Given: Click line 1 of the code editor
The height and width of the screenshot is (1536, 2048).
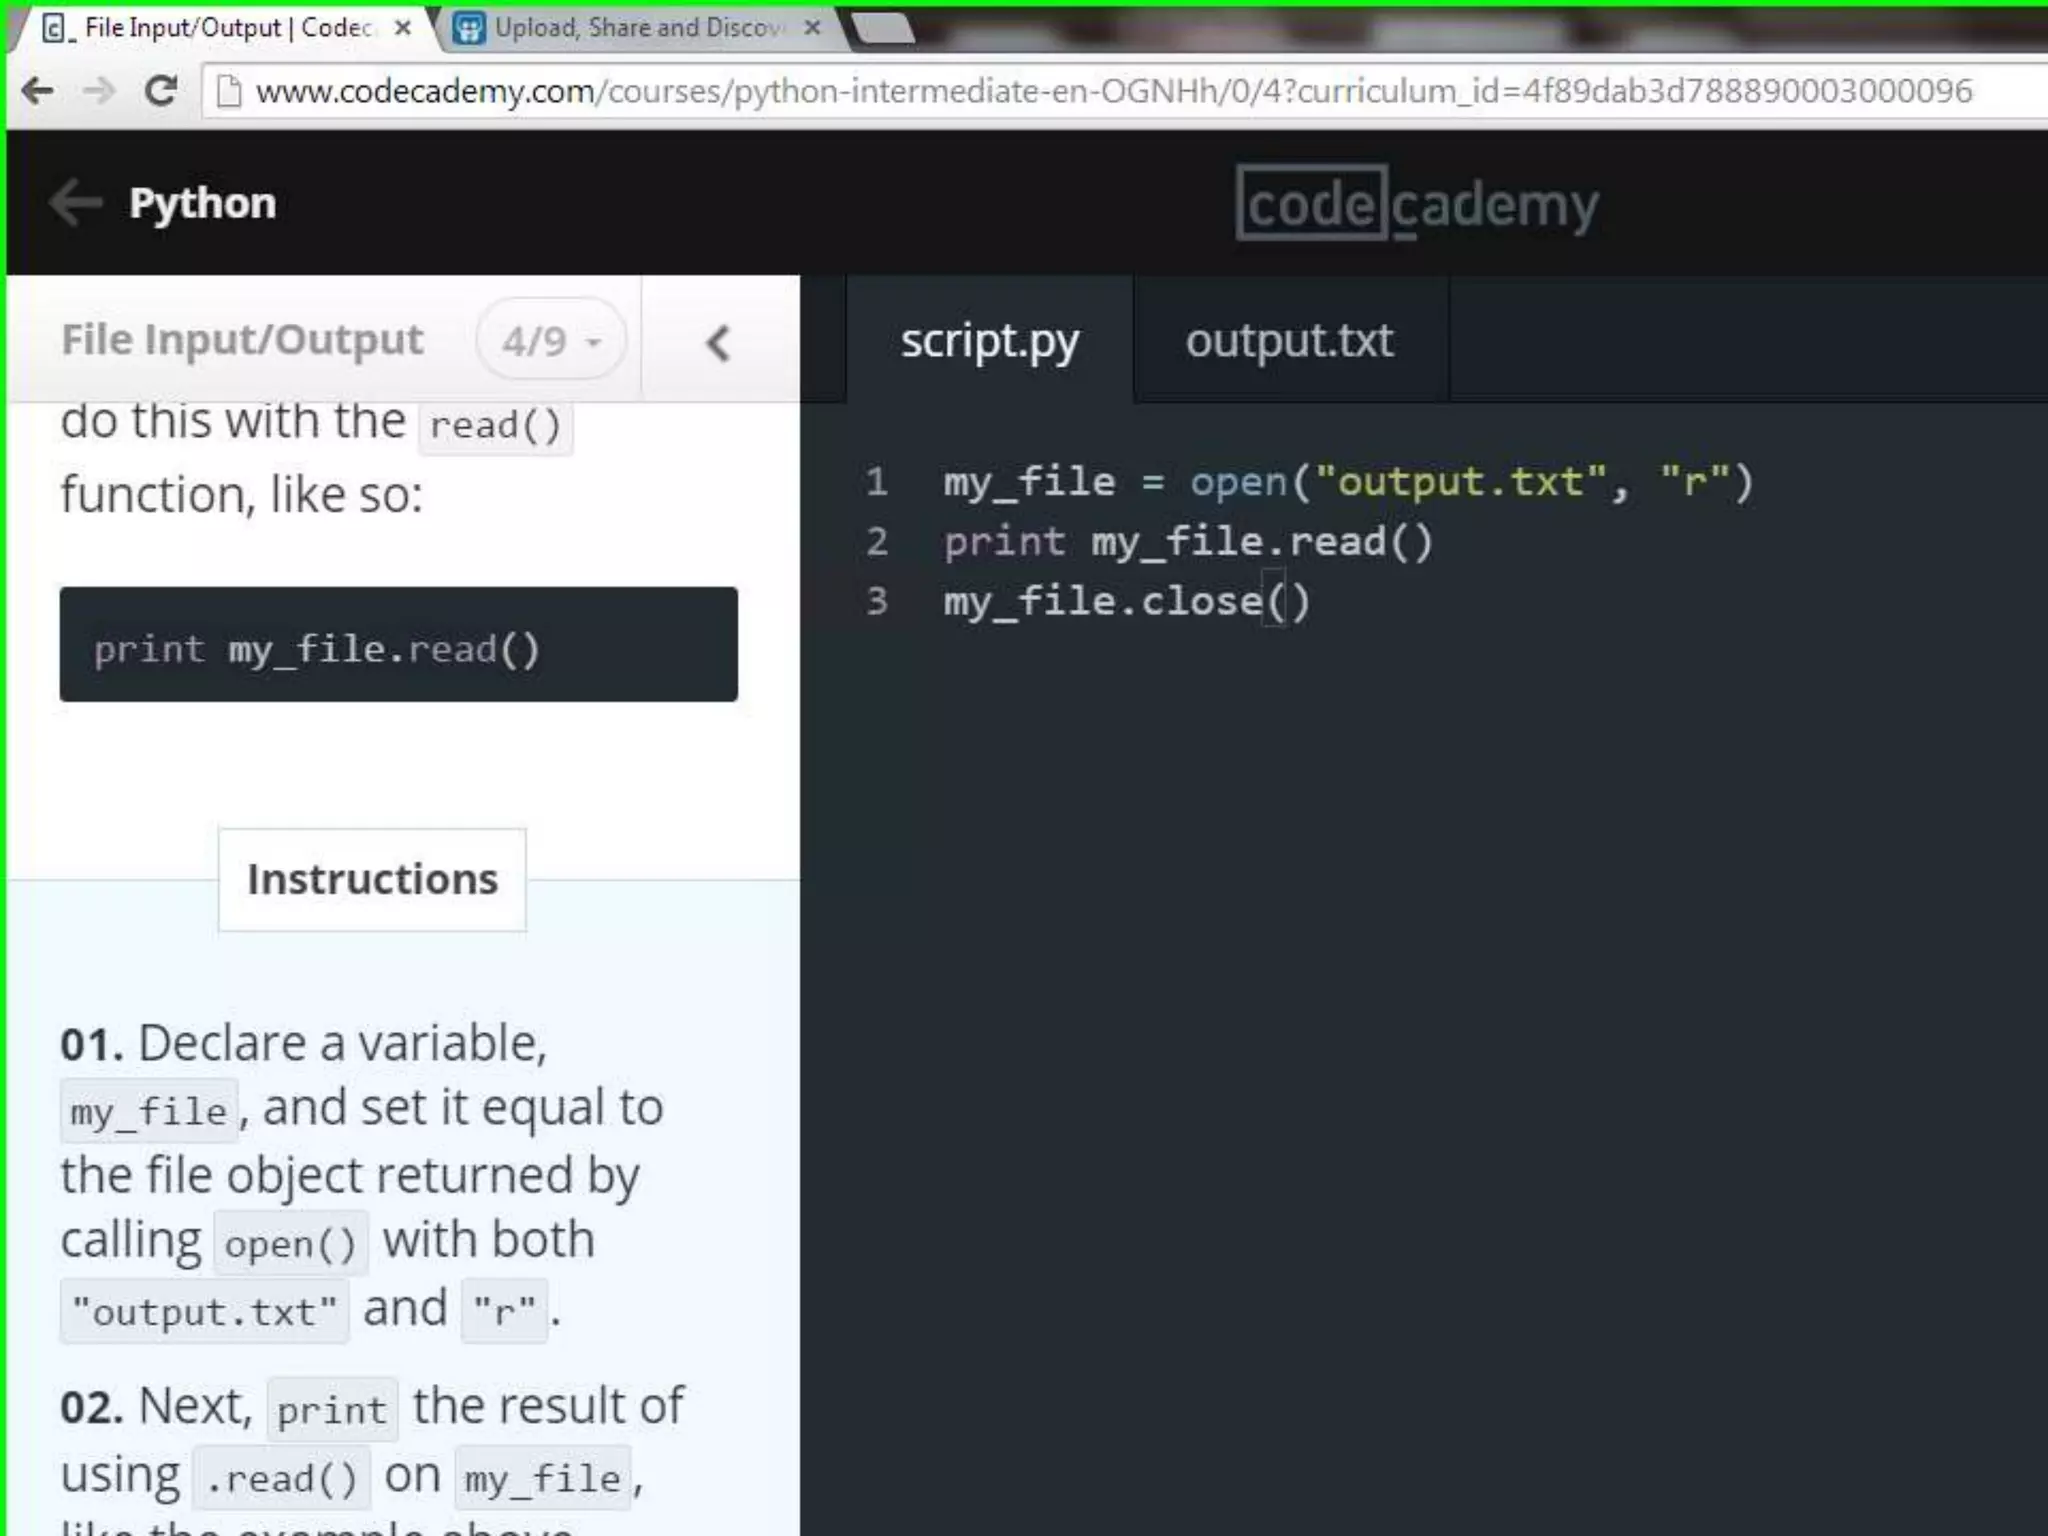Looking at the screenshot, I should coord(1348,482).
